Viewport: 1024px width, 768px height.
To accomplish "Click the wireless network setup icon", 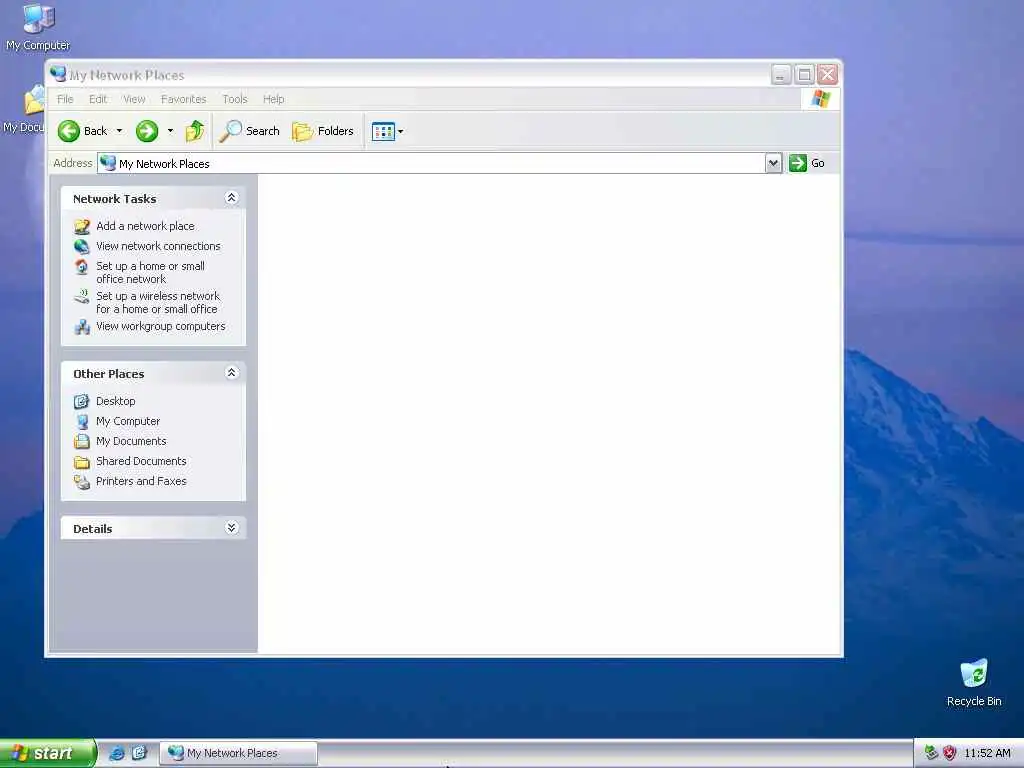I will click(x=82, y=297).
